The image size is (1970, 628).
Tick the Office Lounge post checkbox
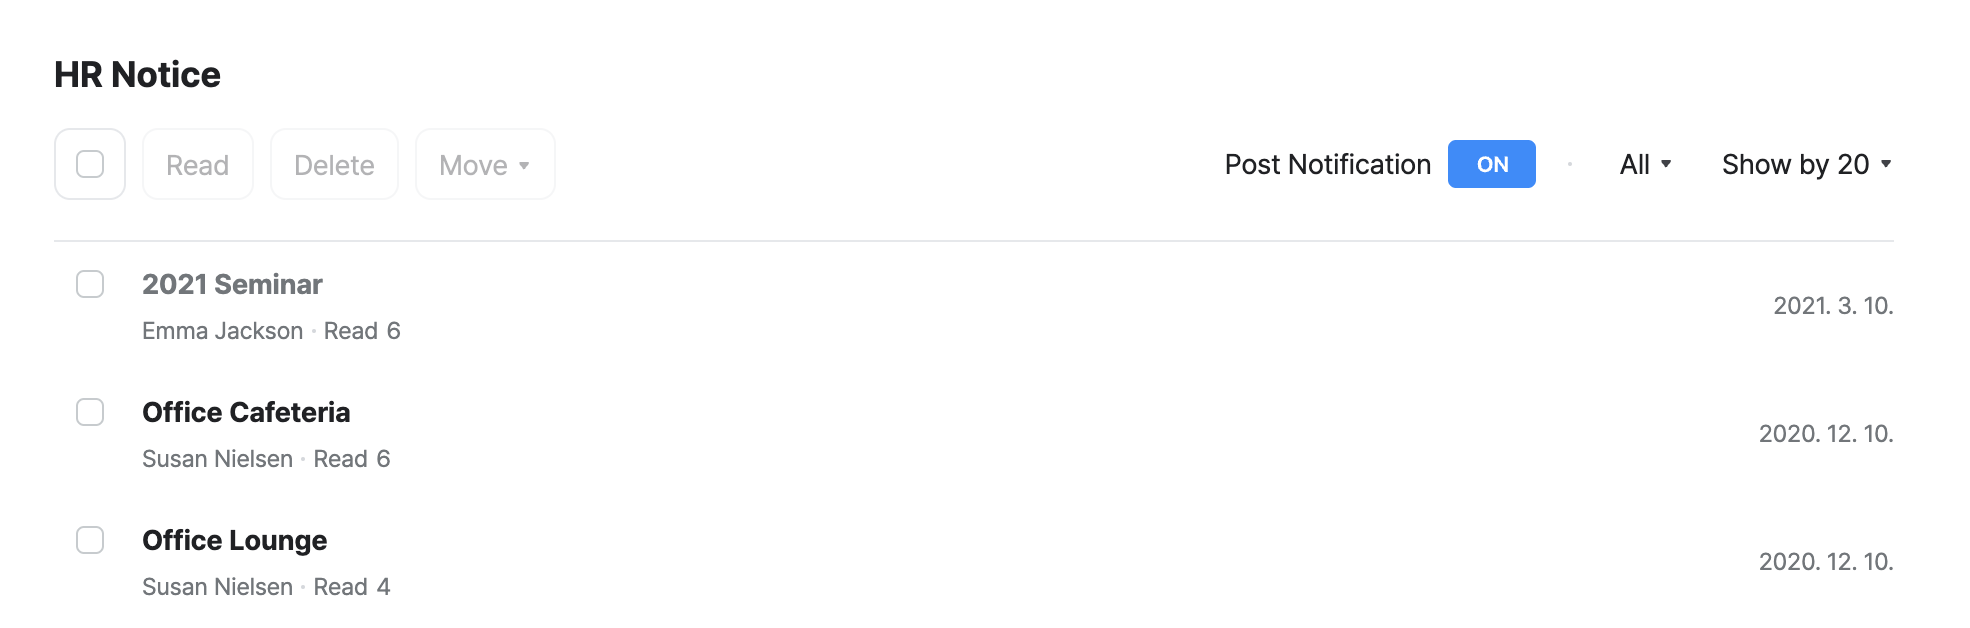click(90, 540)
